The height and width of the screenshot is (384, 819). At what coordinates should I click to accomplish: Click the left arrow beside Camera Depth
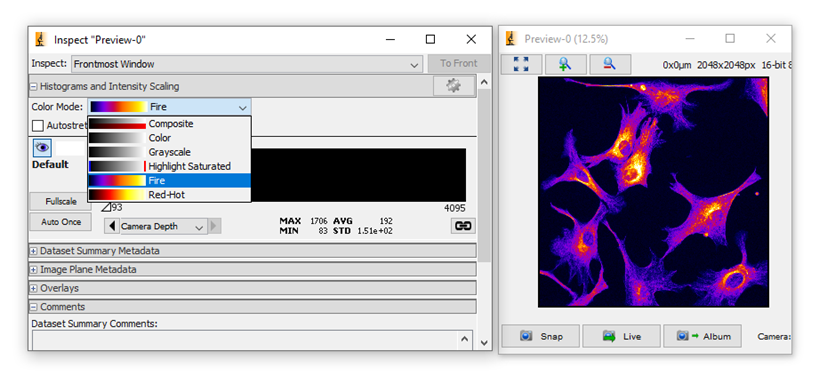tap(112, 226)
